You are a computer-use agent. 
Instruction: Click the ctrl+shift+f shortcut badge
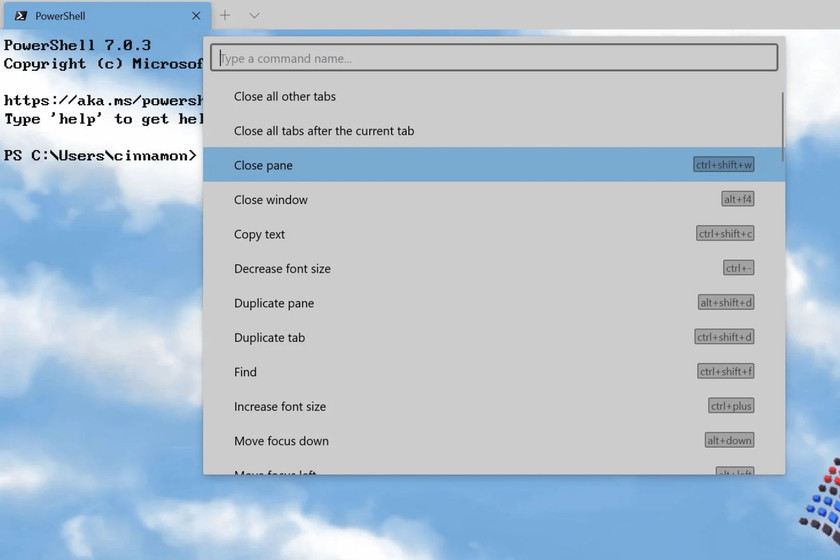pyautogui.click(x=726, y=371)
